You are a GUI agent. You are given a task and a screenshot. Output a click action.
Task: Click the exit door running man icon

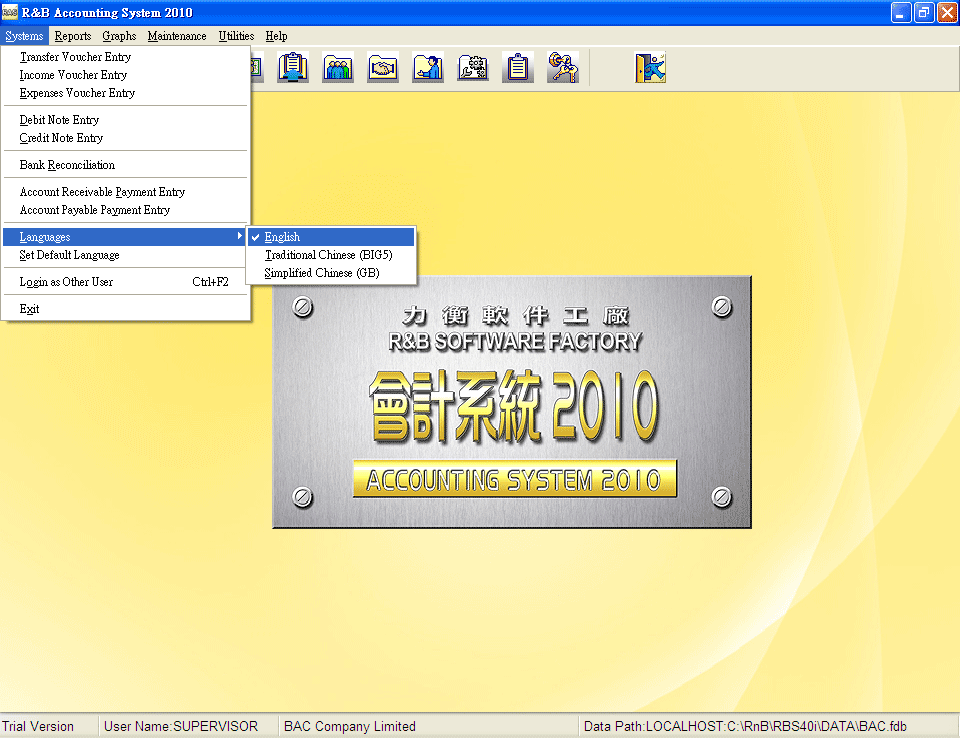click(x=650, y=67)
